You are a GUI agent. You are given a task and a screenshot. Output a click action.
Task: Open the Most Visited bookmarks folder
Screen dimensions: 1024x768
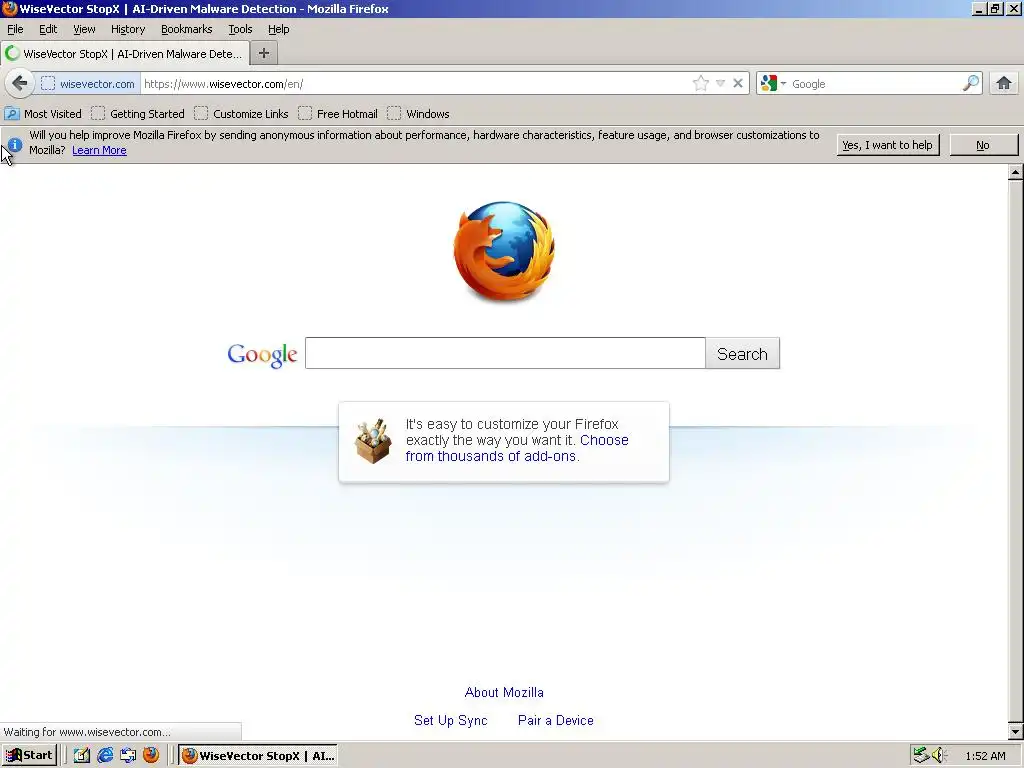tap(43, 114)
